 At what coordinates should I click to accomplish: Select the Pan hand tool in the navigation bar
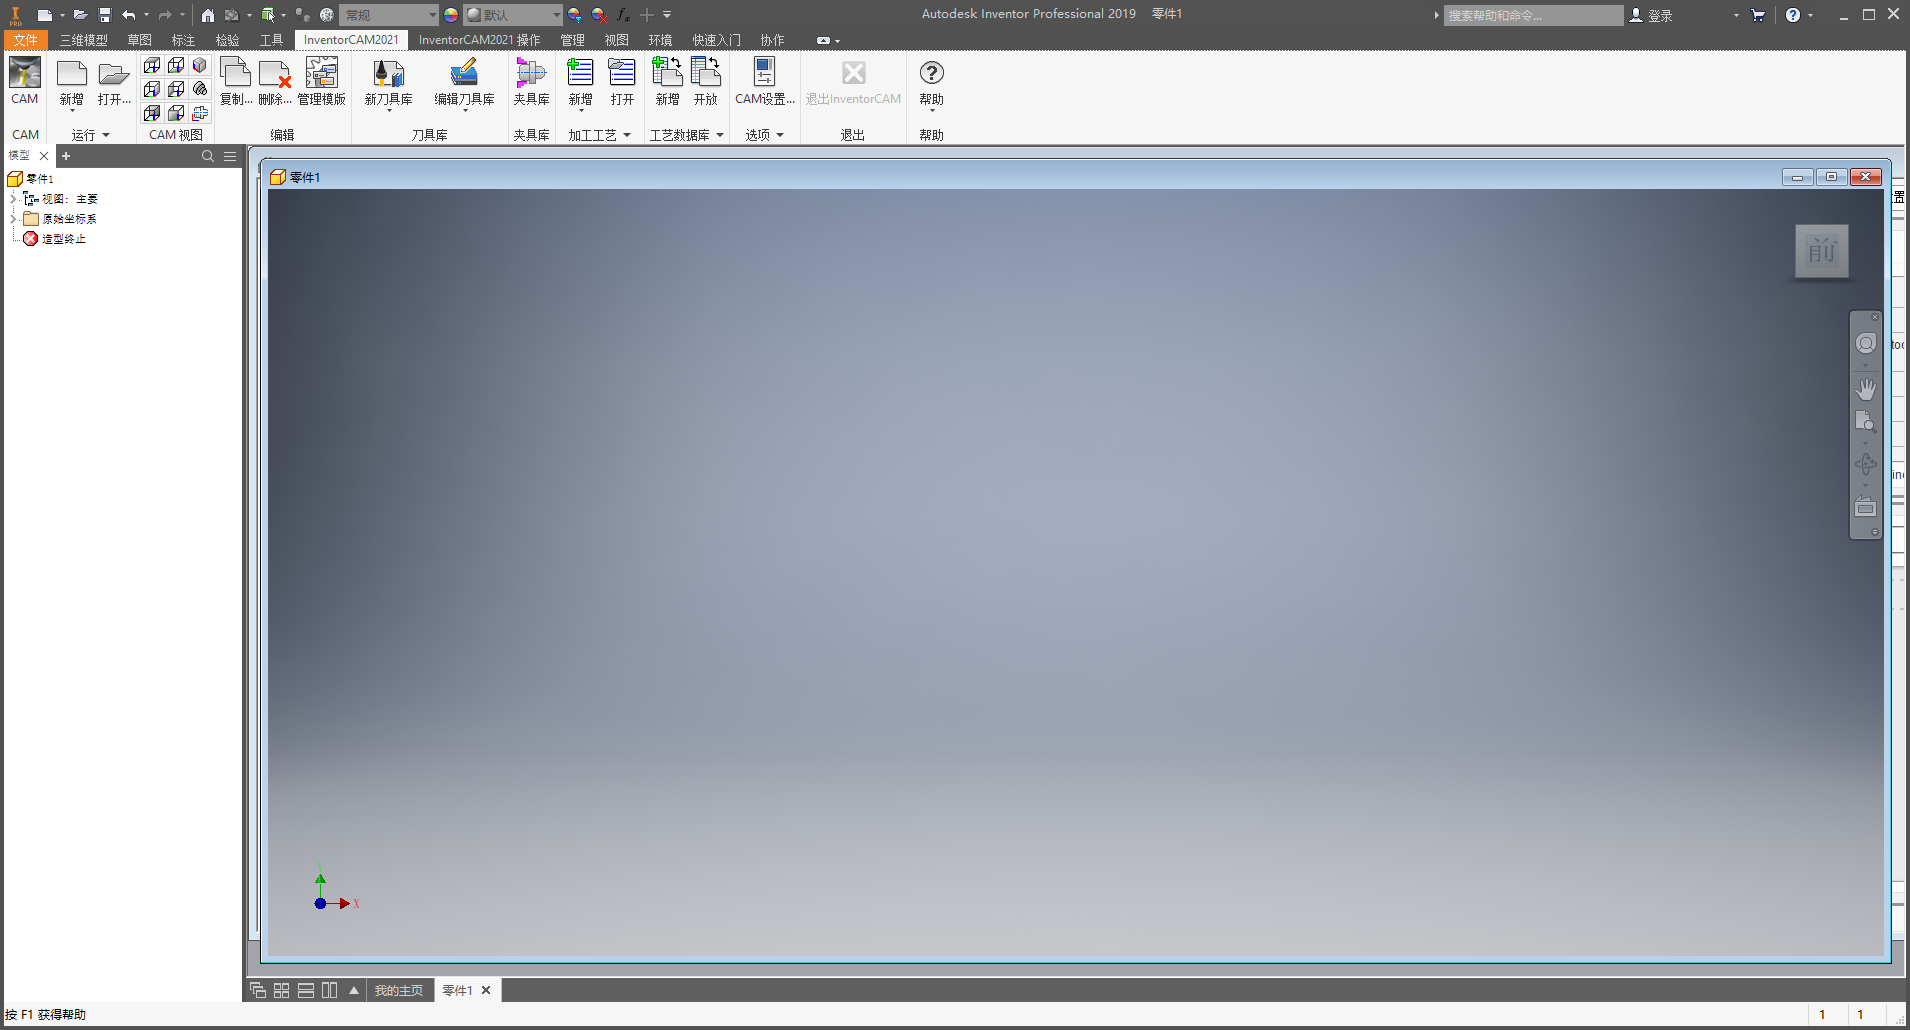coord(1866,388)
